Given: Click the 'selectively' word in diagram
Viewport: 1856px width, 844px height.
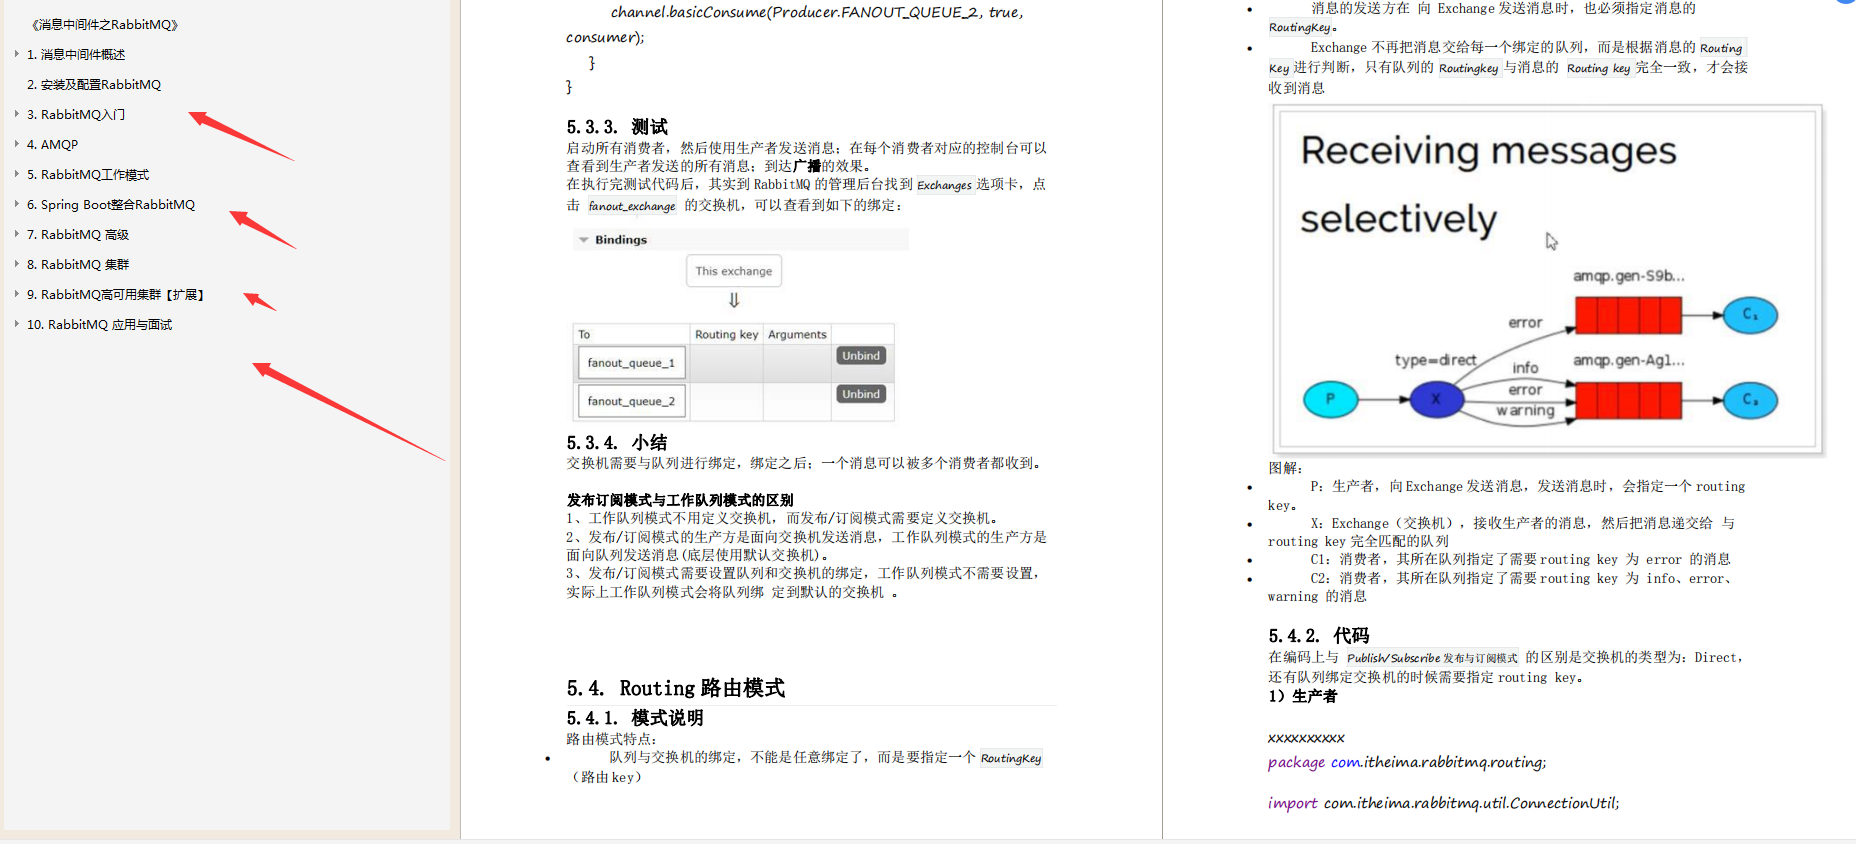Looking at the screenshot, I should (x=1398, y=219).
